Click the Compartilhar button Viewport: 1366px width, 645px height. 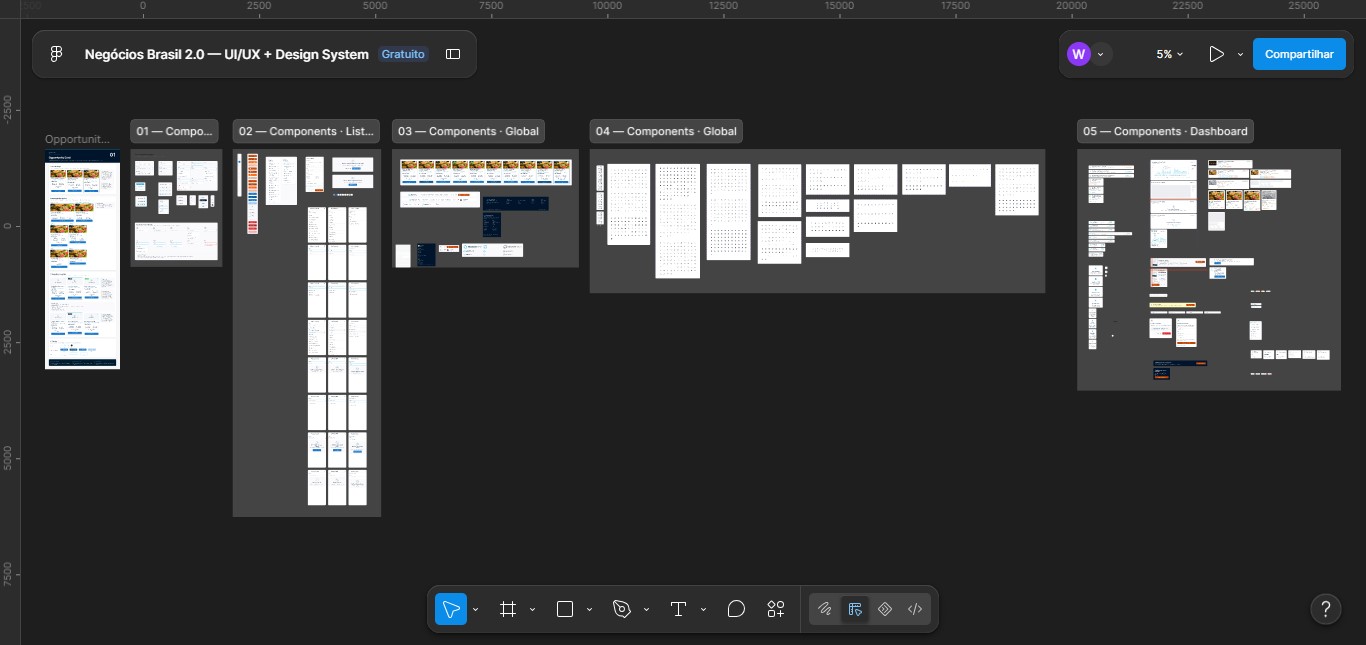[1299, 54]
